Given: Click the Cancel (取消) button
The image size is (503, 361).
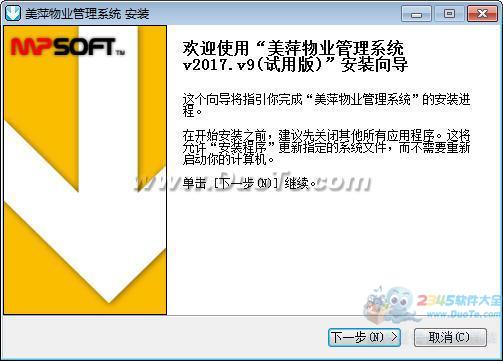Looking at the screenshot, I should pos(450,337).
